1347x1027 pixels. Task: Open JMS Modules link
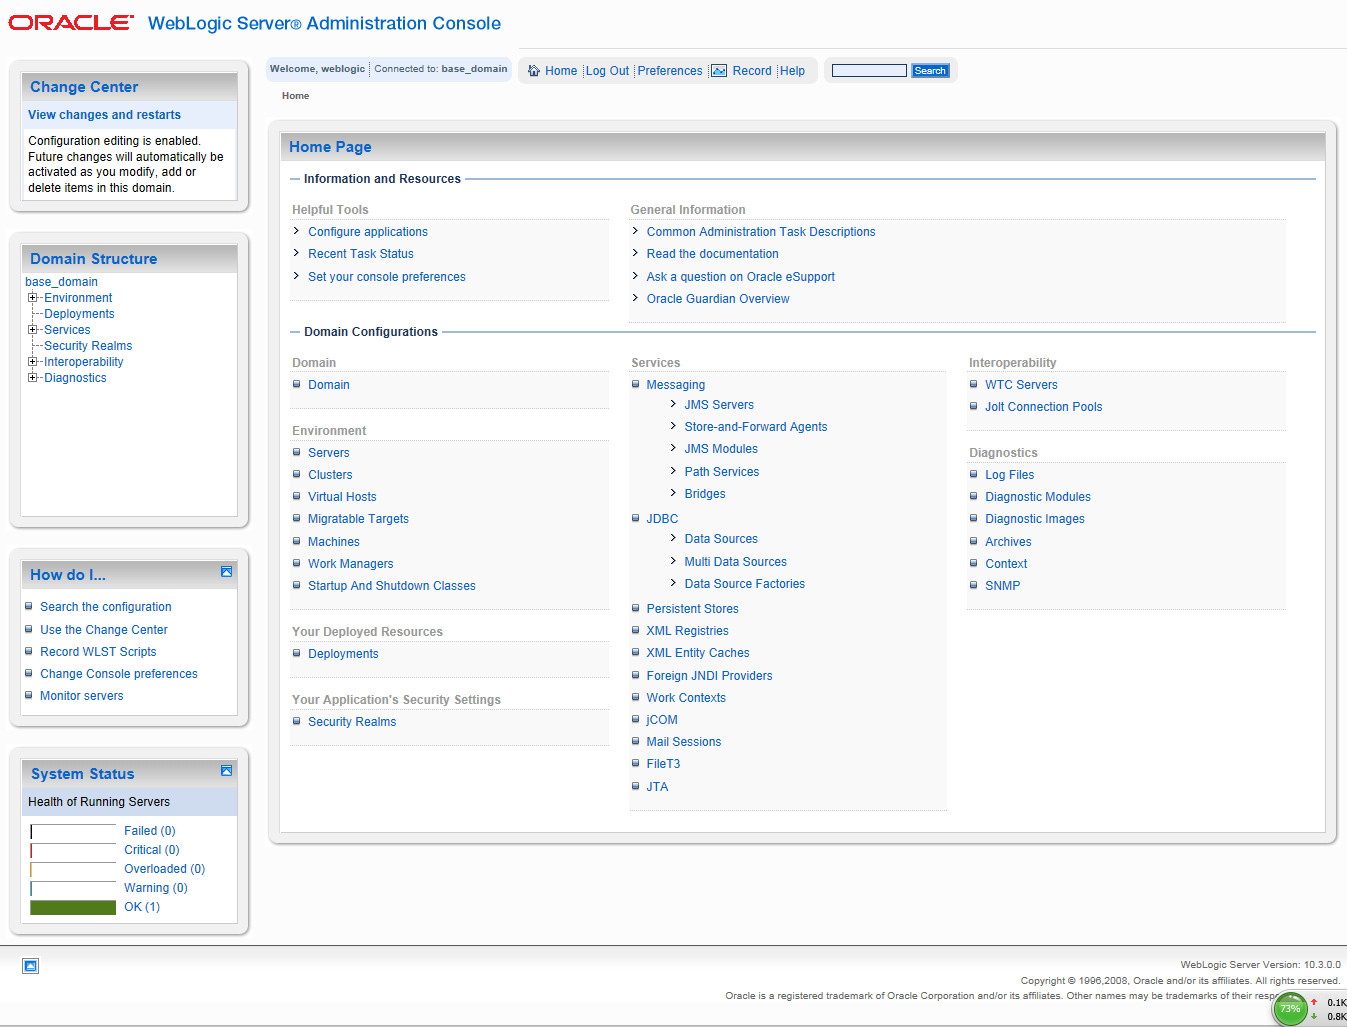coord(721,449)
